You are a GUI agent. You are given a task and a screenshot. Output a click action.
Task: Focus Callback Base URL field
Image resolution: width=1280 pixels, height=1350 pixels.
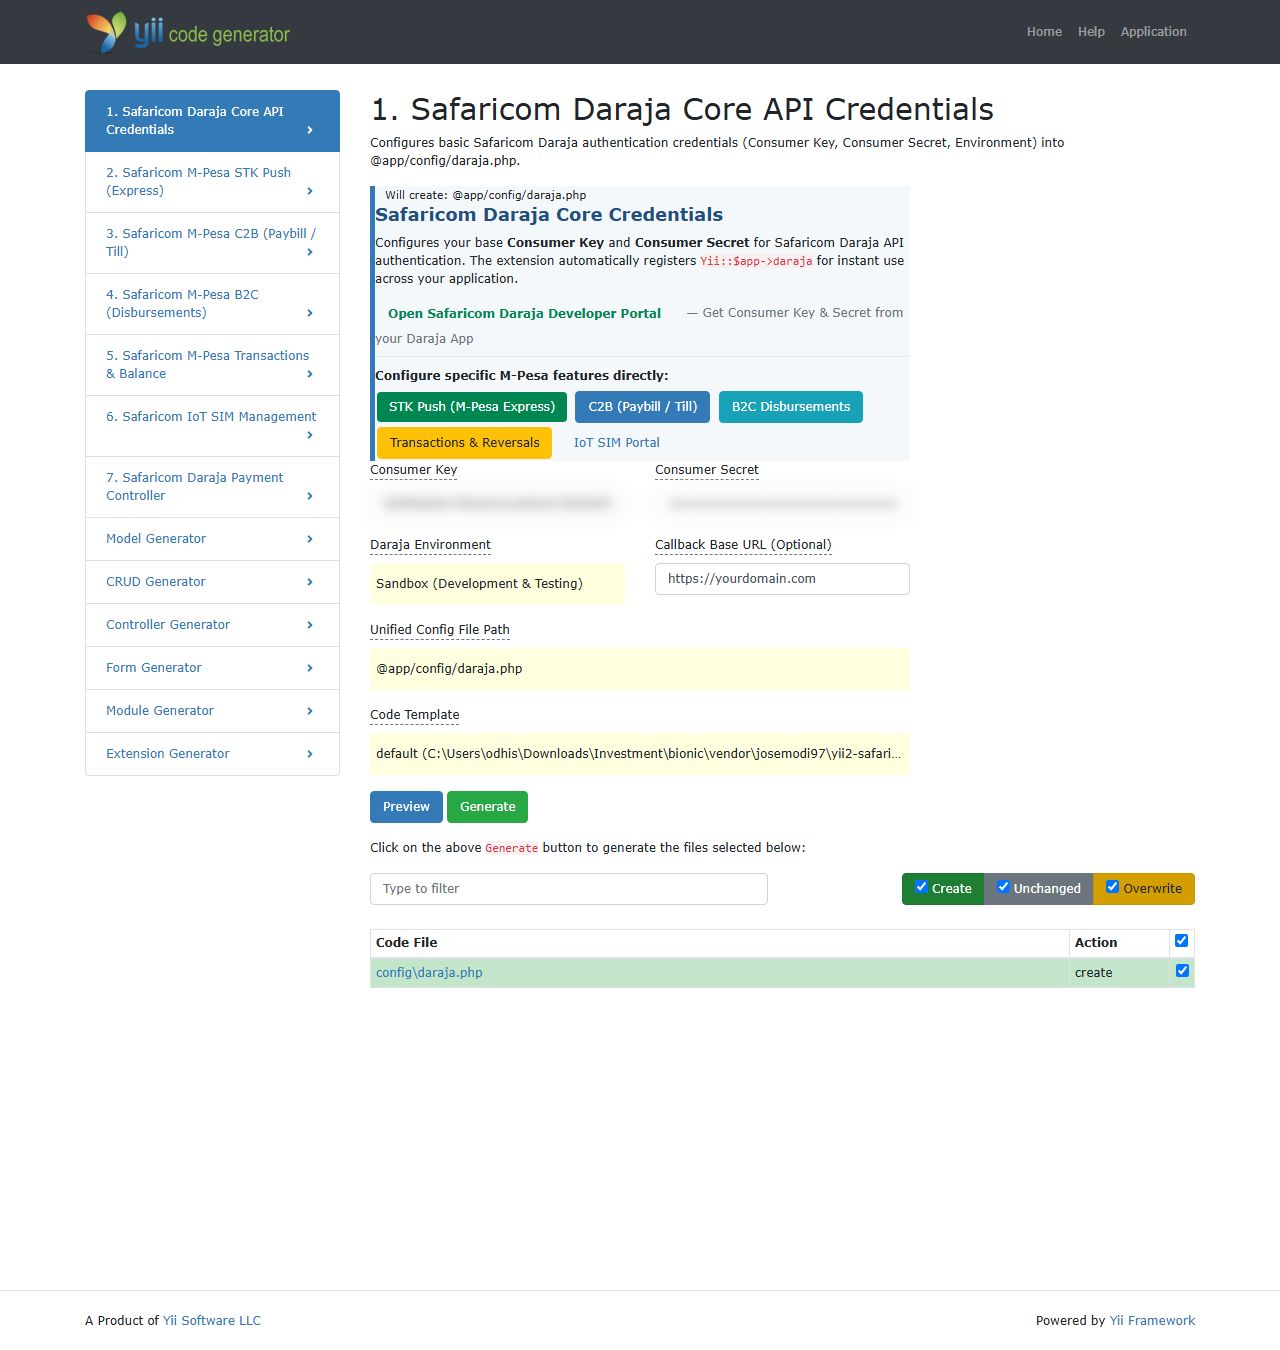[x=782, y=579]
